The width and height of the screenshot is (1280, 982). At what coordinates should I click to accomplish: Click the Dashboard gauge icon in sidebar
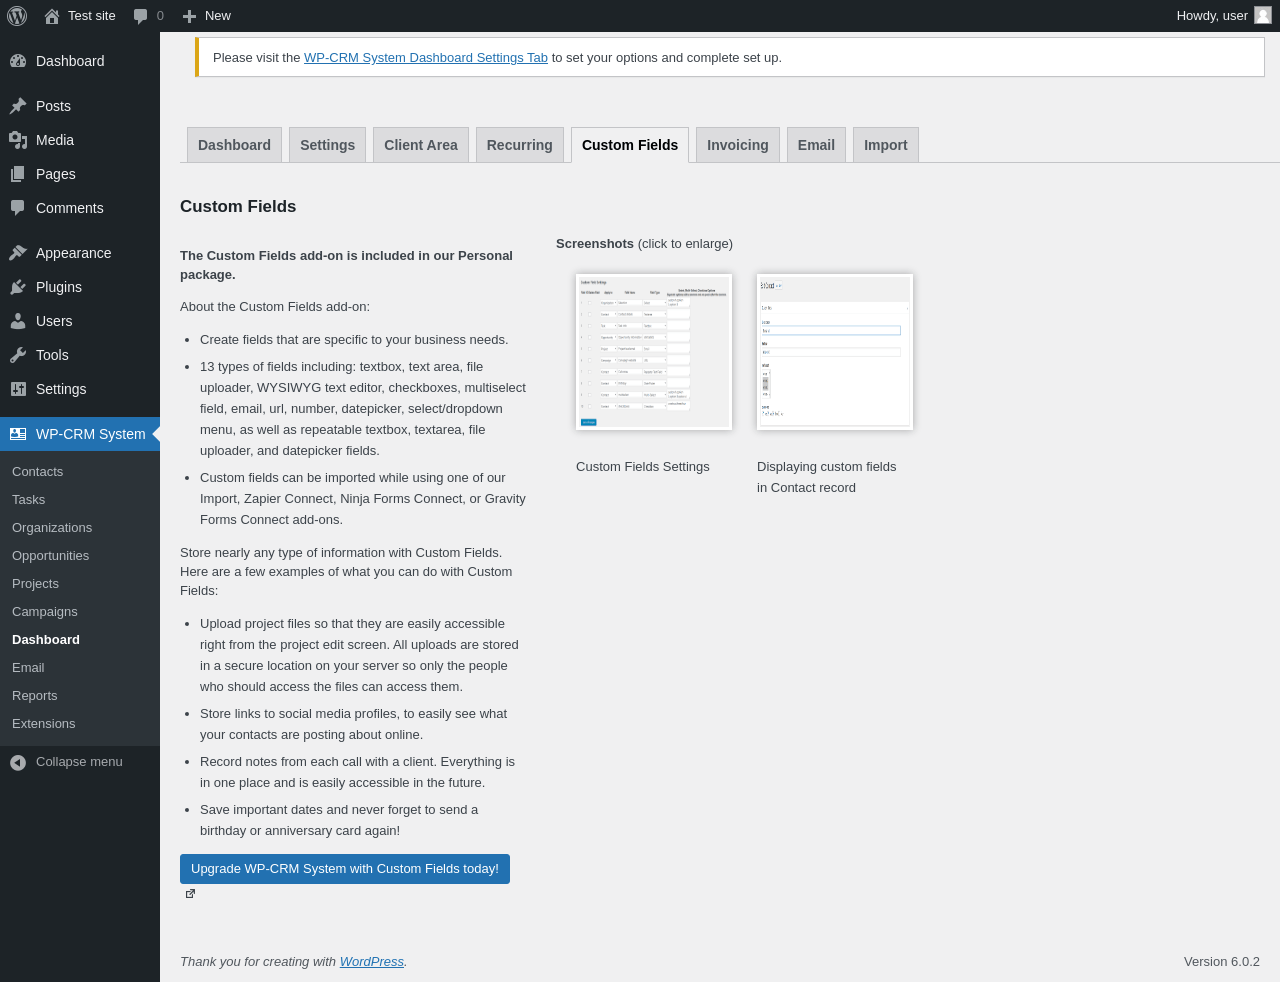click(x=18, y=61)
